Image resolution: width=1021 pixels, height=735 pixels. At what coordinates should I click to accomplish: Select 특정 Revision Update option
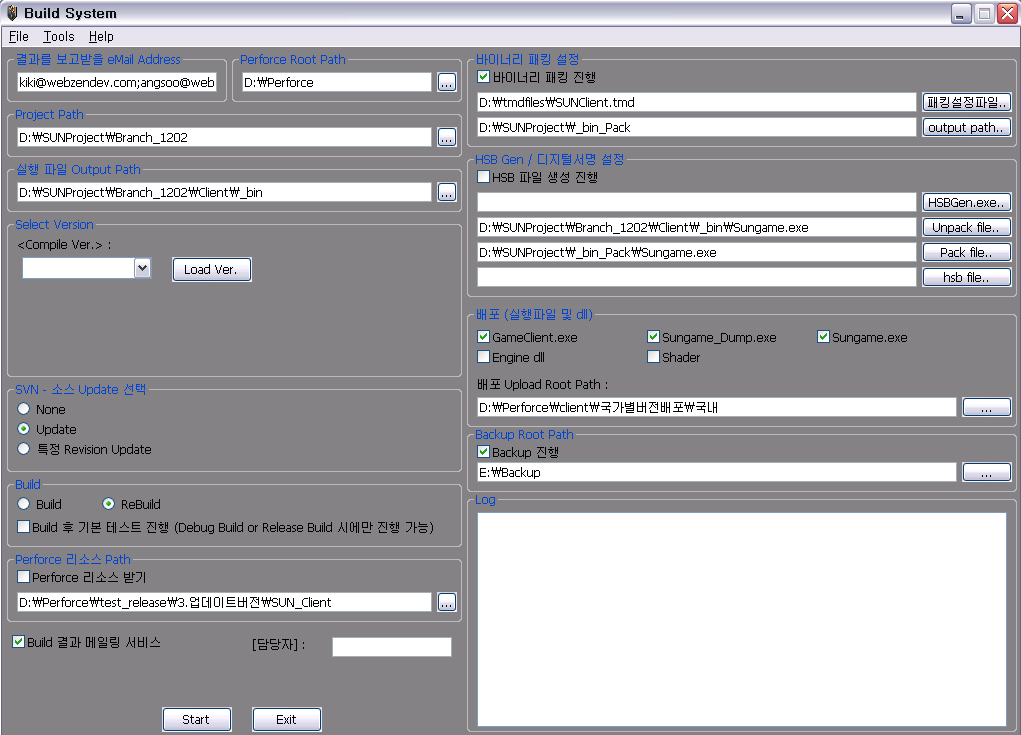[24, 449]
